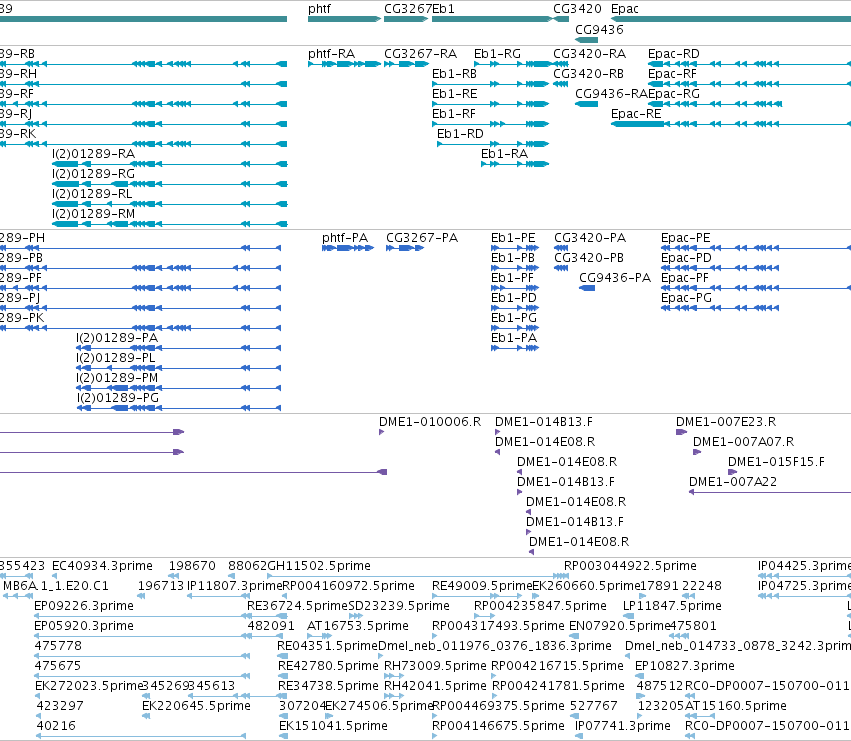Click the l(2)01289-RM transcript label
Viewport: 851px width, 741px height.
93,214
